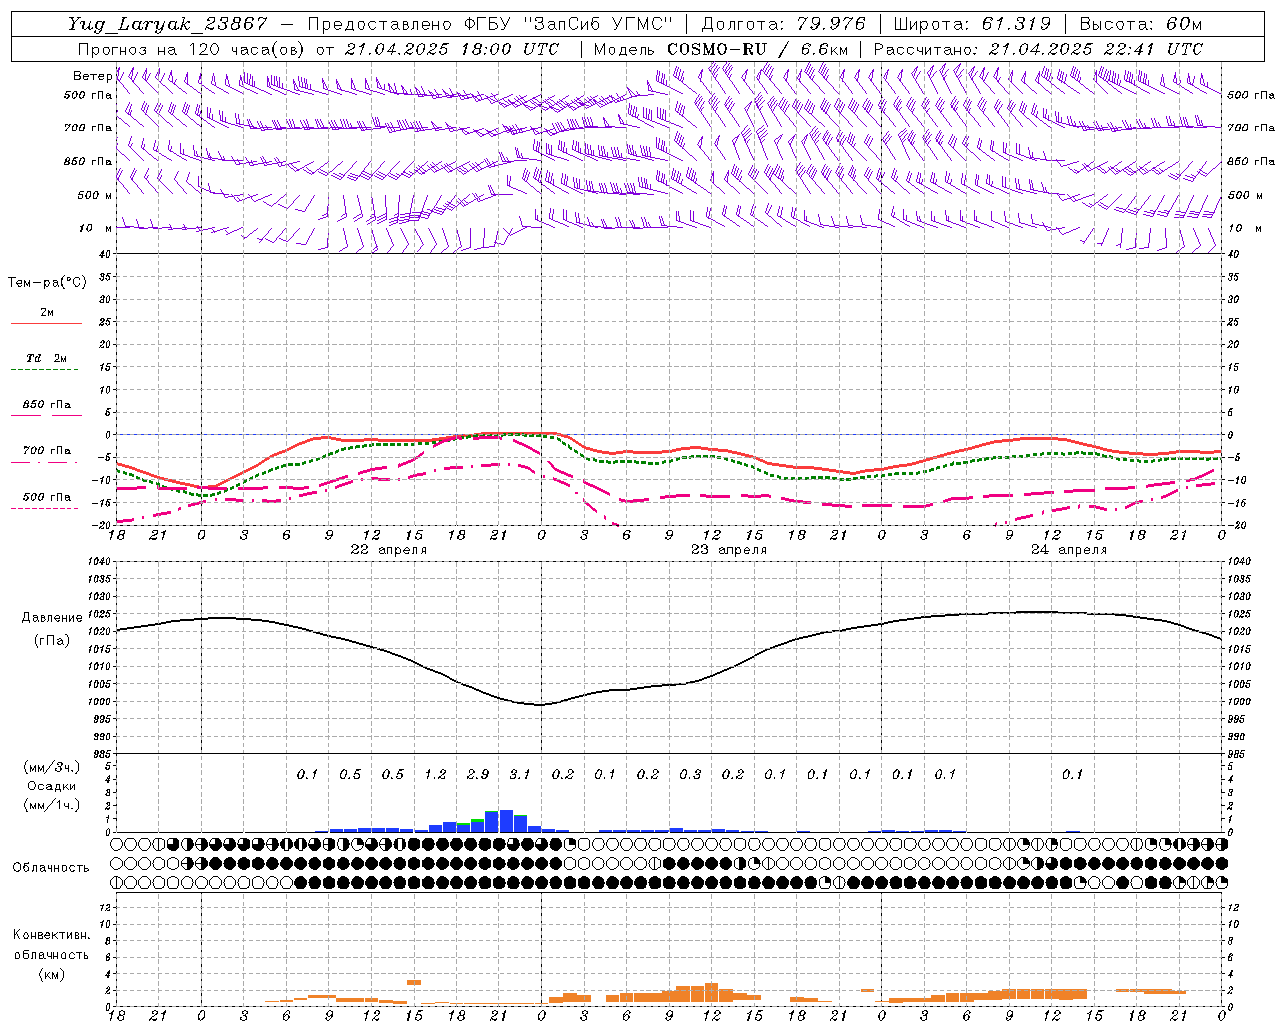
Task: Select the 1.2 precipitation value
Action: coord(435,774)
